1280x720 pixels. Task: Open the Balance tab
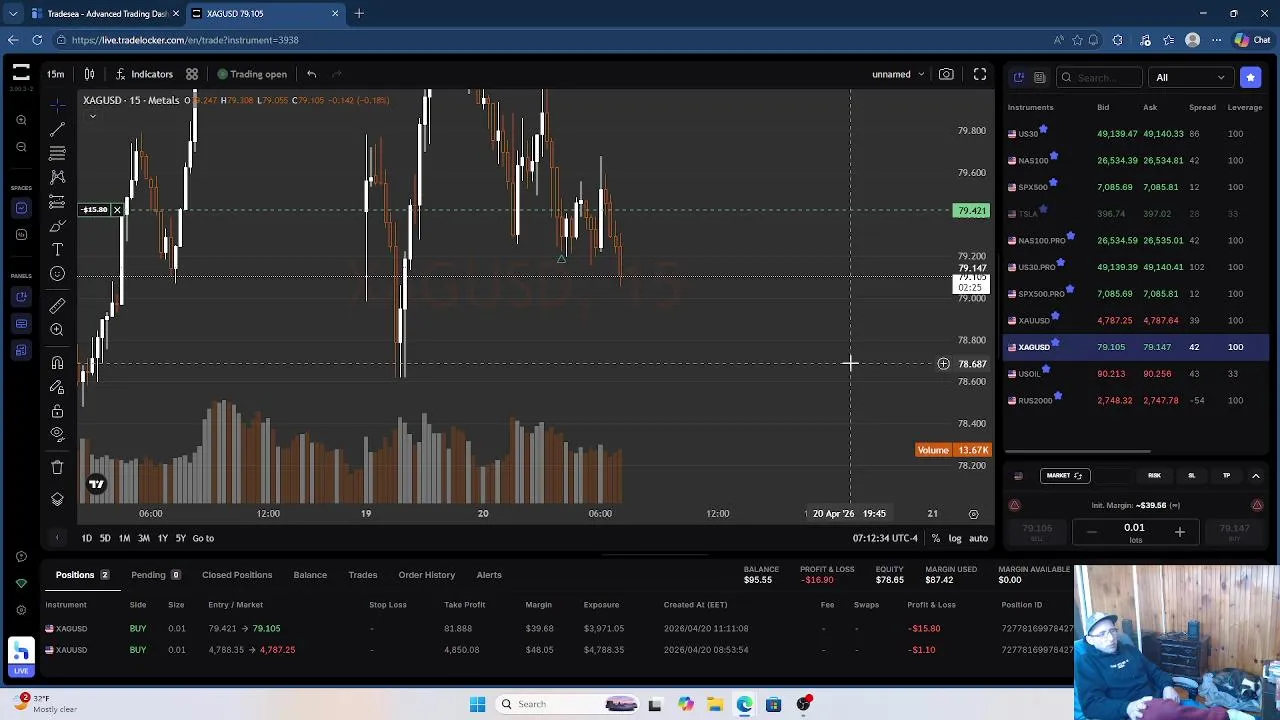(x=310, y=575)
